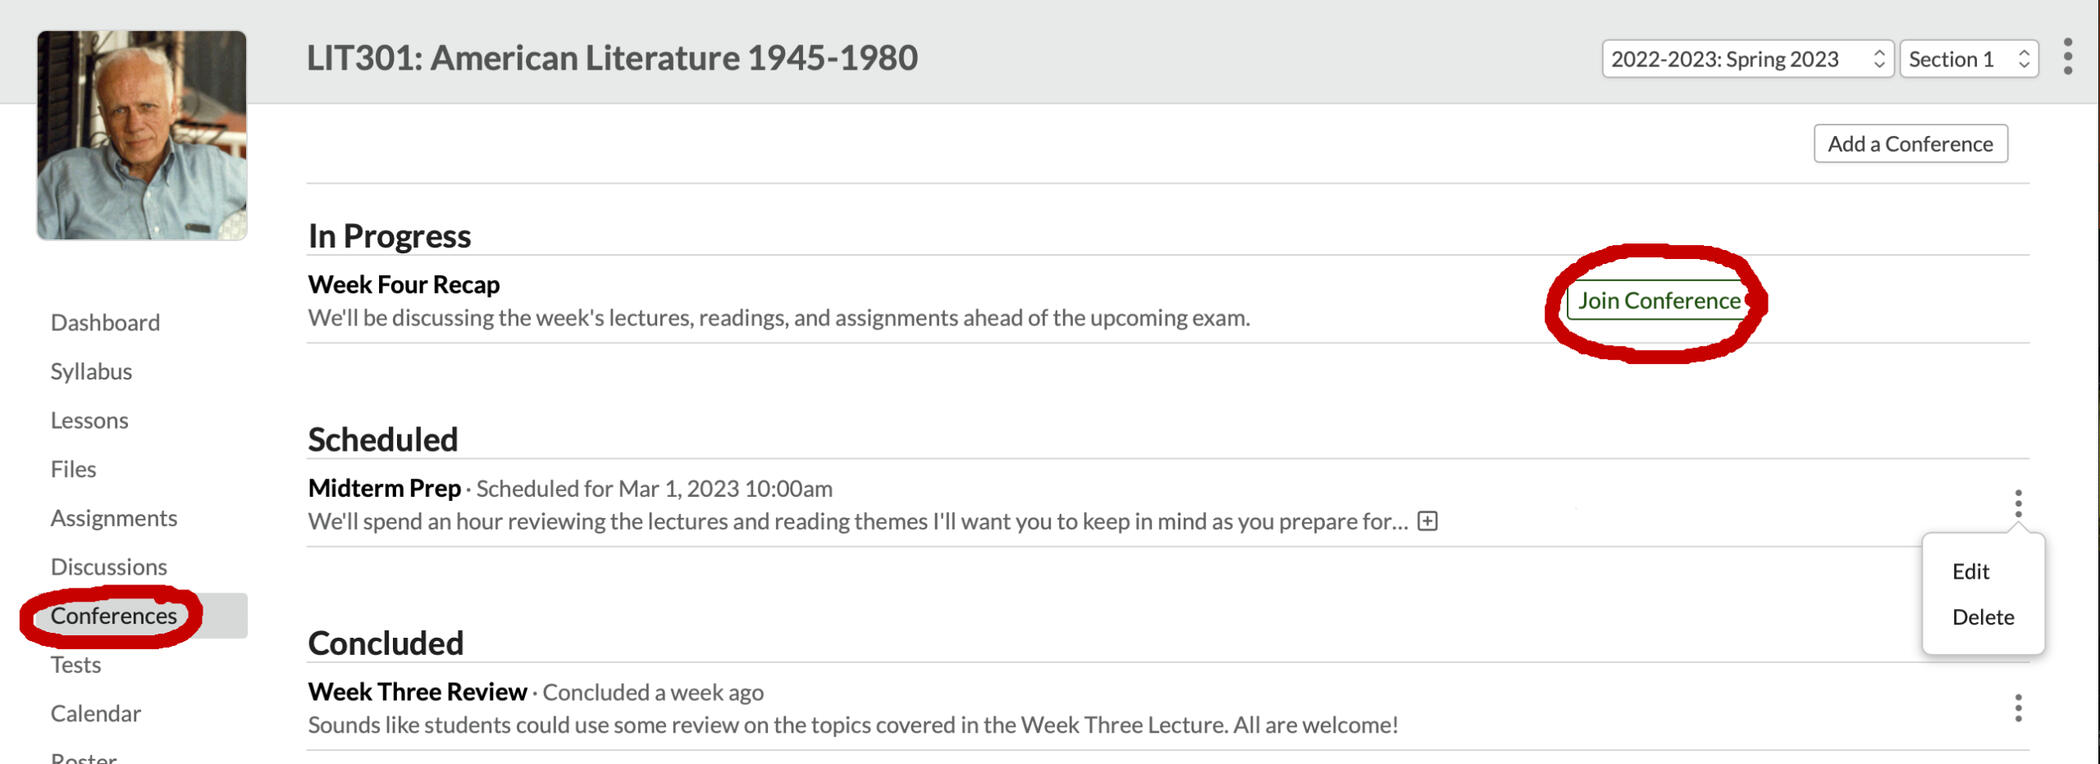Open Files in the course navigation

(73, 470)
